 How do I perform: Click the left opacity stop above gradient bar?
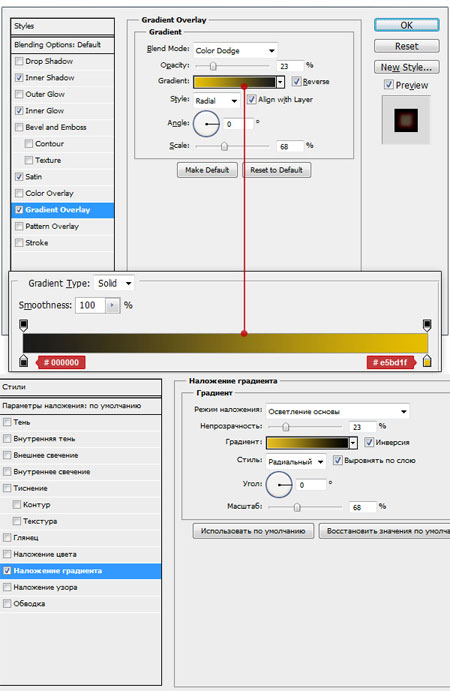24,325
